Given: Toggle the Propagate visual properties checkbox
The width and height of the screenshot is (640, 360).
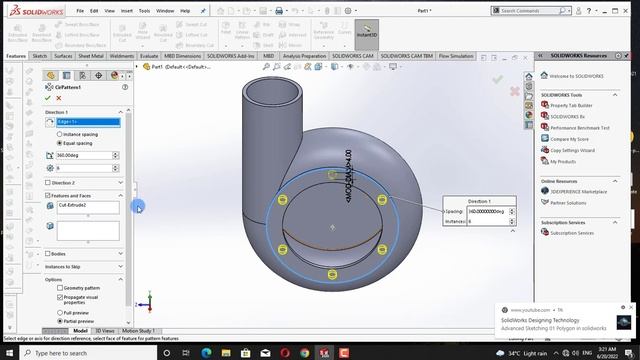Looking at the screenshot, I should [60, 298].
